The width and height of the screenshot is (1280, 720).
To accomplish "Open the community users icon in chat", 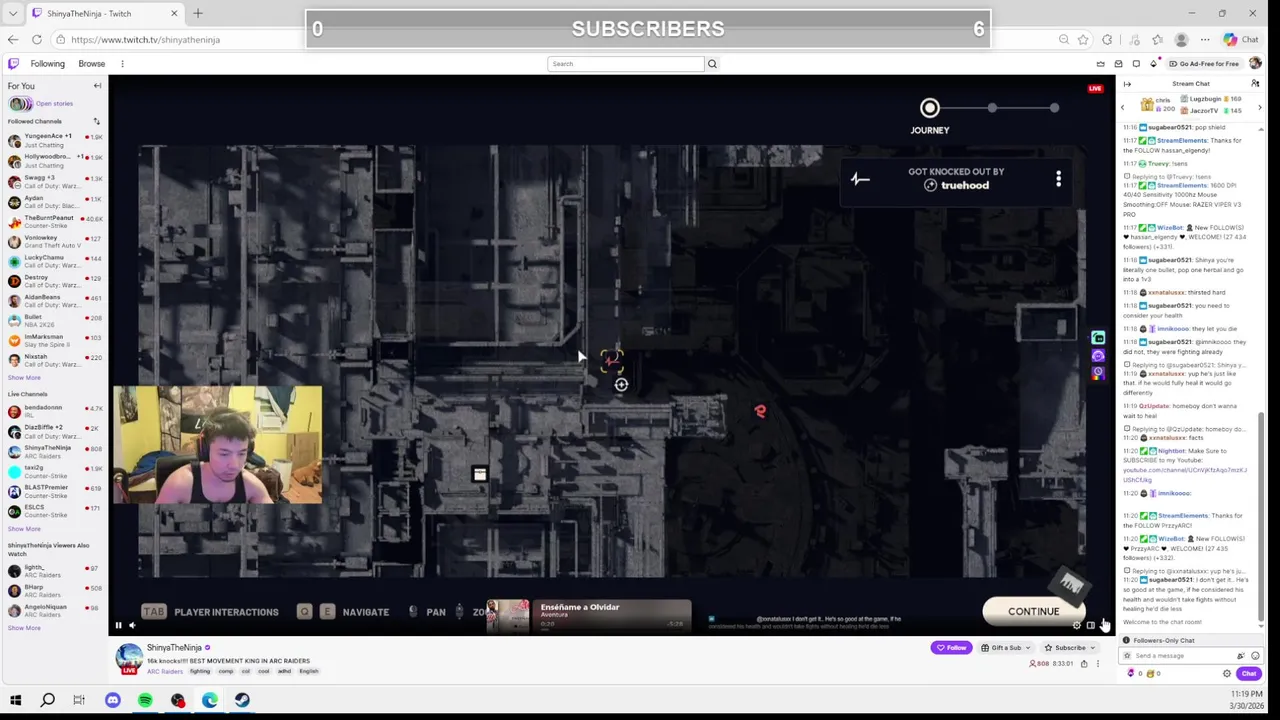I will (x=1255, y=83).
